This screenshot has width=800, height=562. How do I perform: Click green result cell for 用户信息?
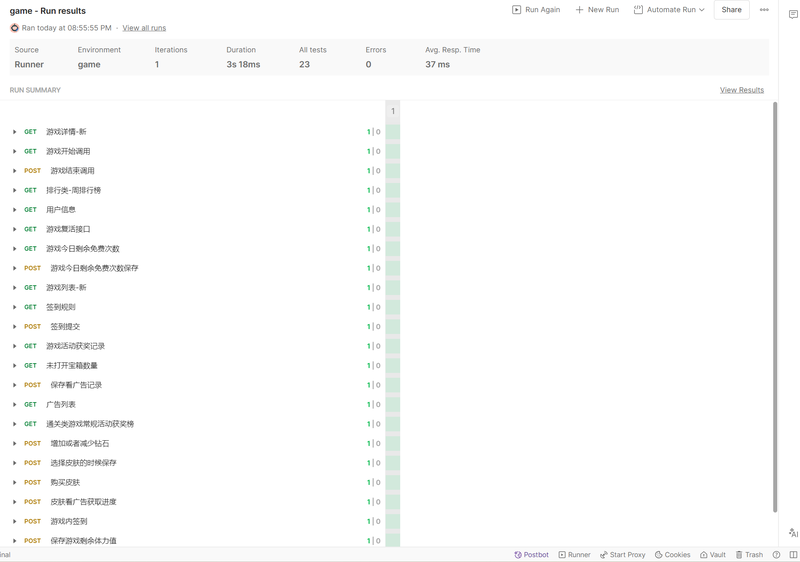[x=392, y=210]
